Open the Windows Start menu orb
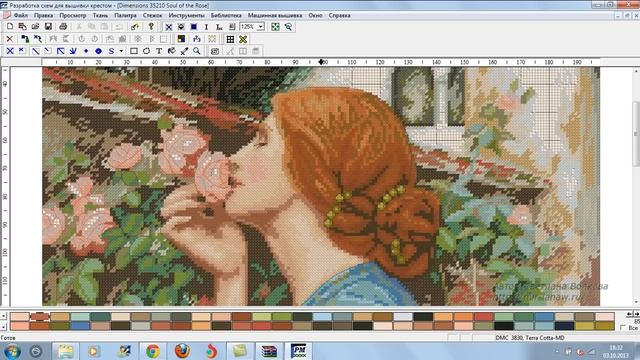 click(x=12, y=351)
